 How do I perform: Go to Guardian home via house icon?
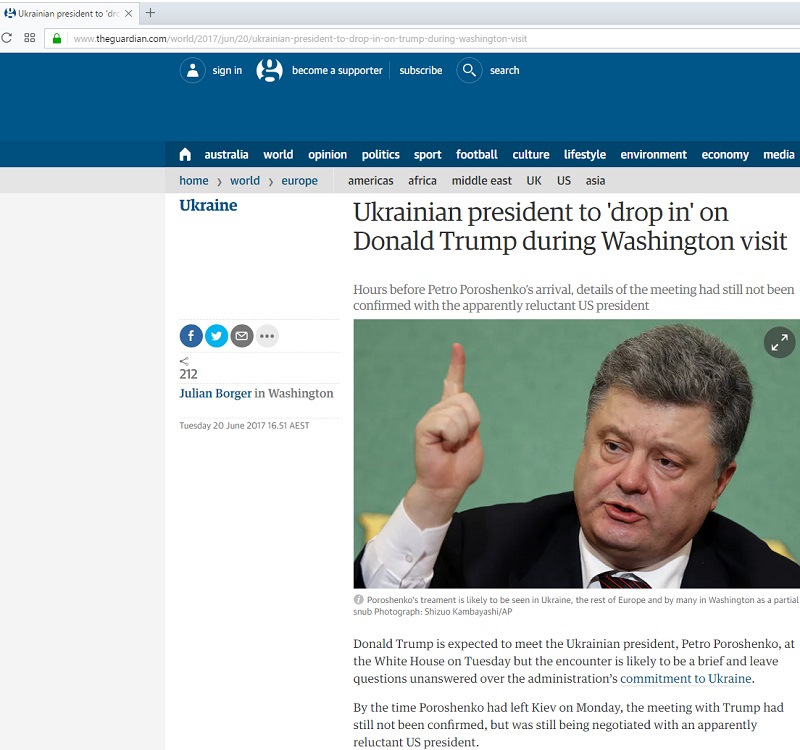coord(185,155)
